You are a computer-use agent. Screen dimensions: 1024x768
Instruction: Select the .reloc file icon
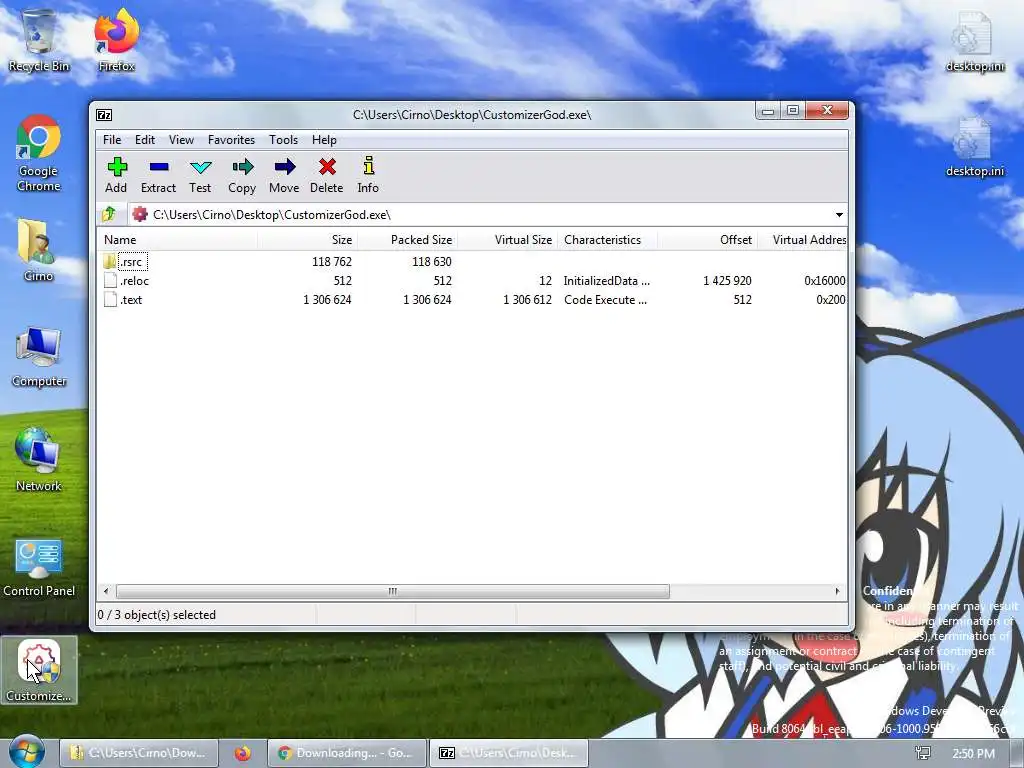click(x=110, y=281)
